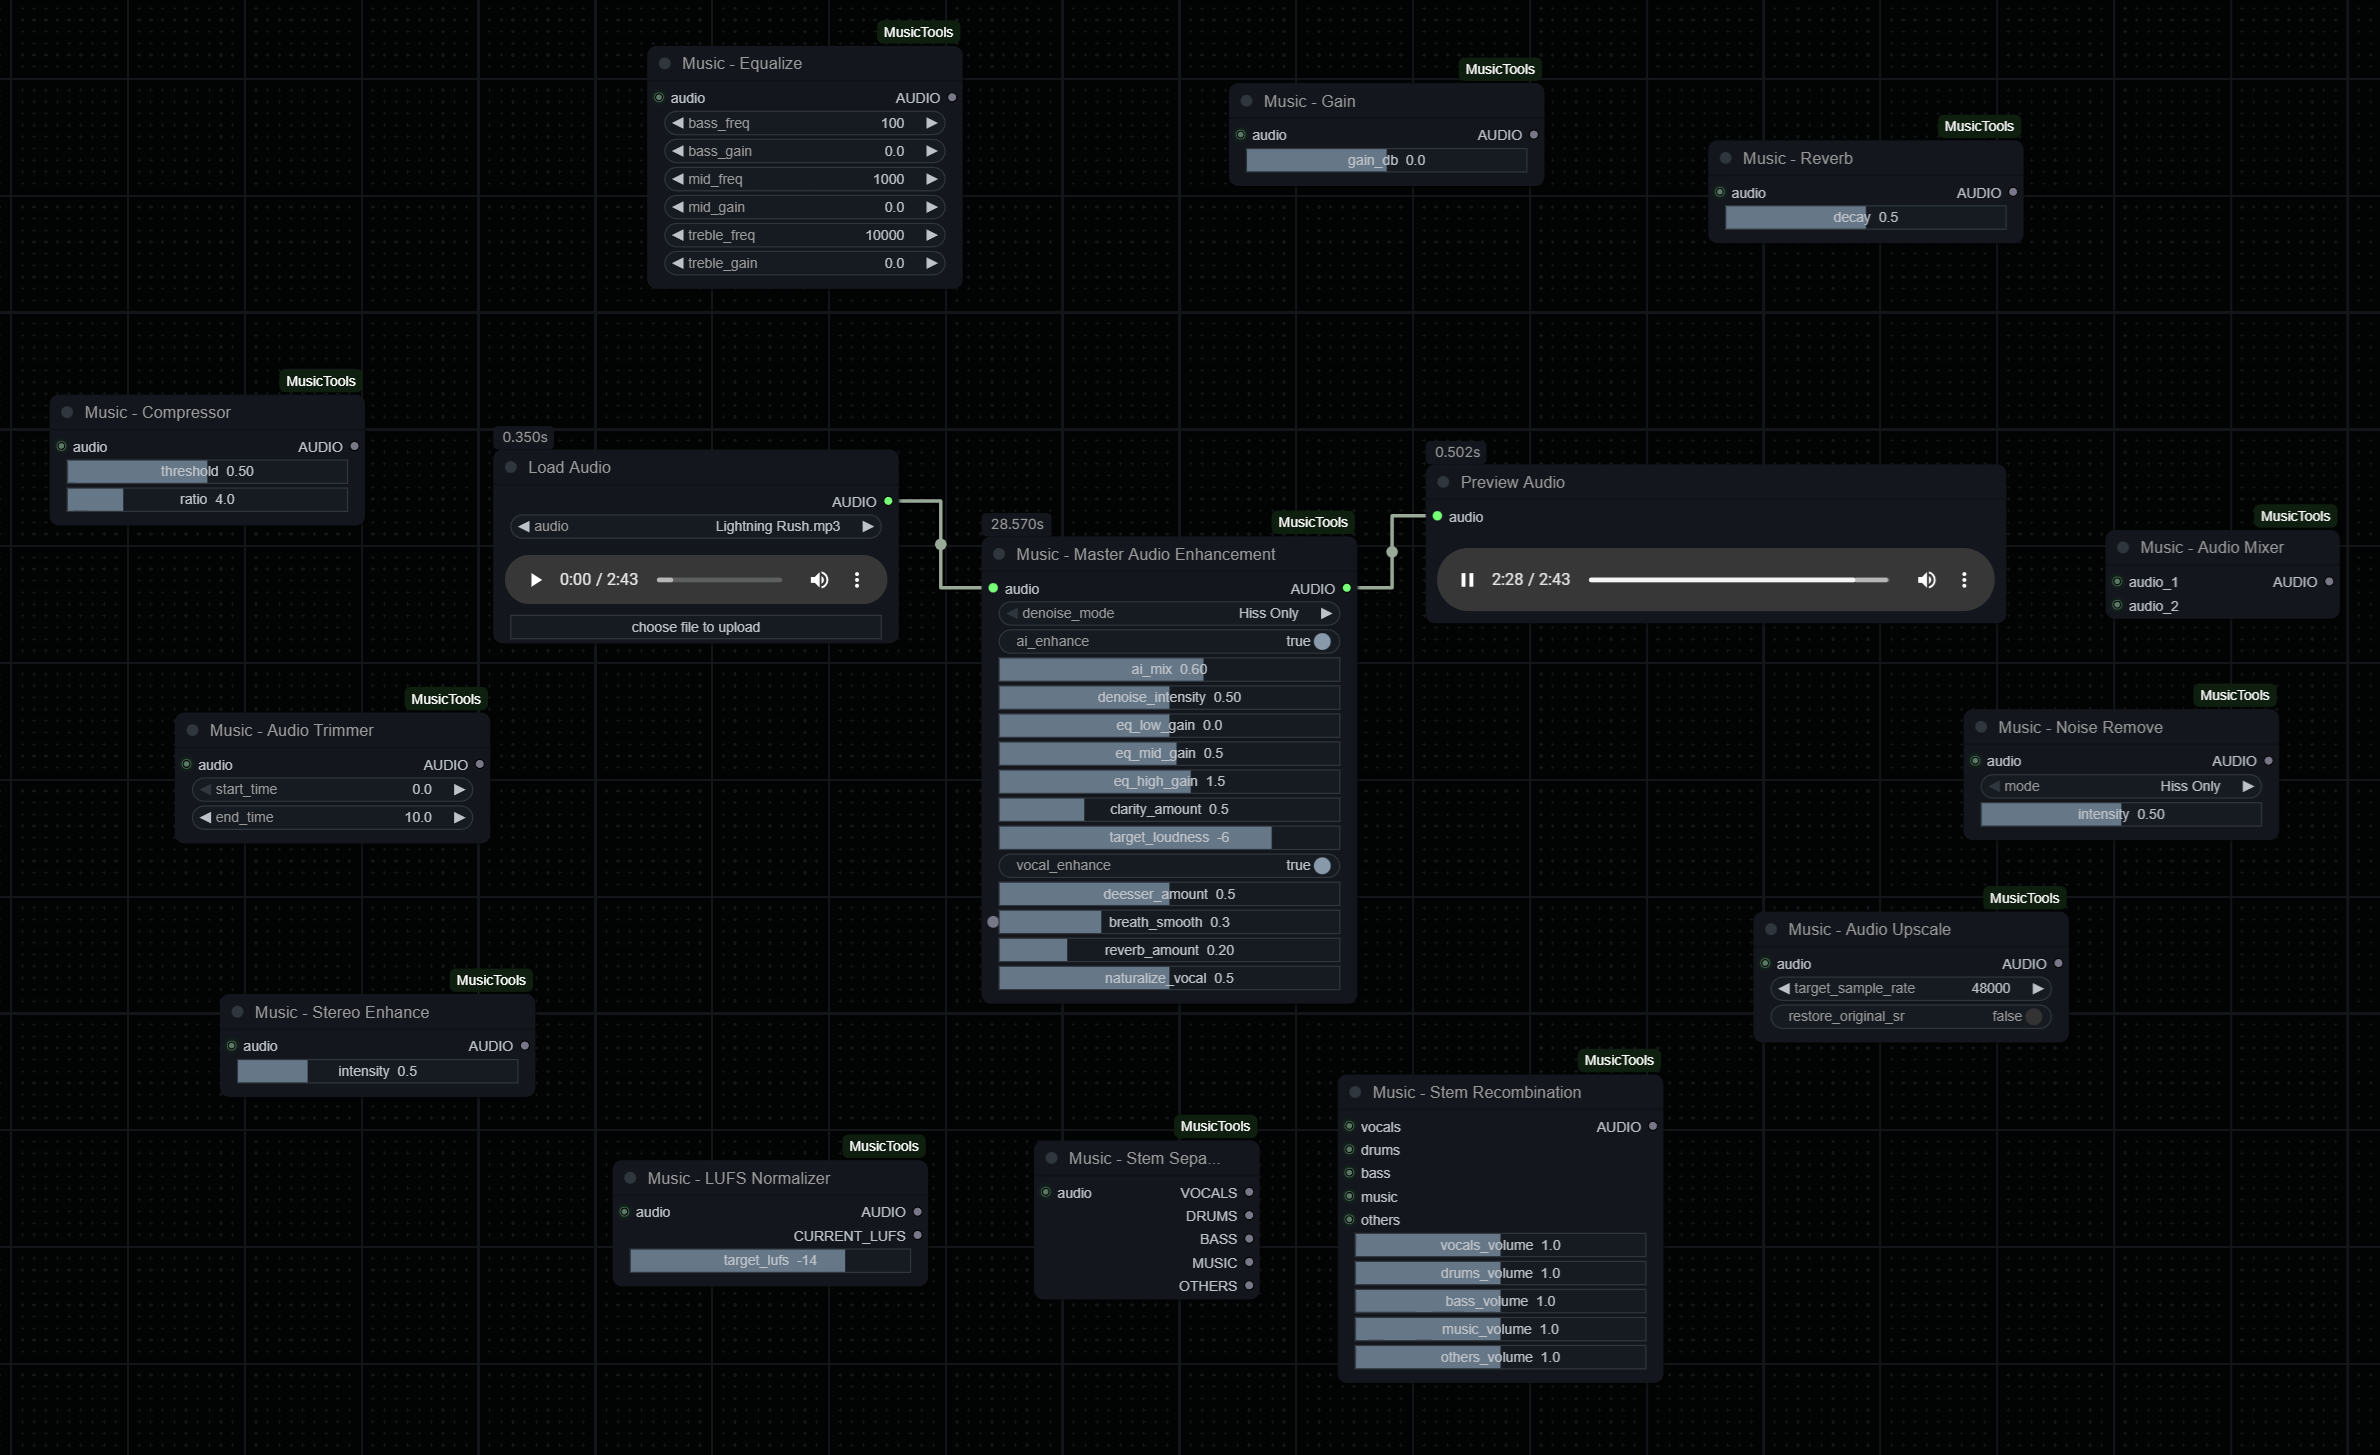Click Audio Mixer's audio_2 input port
The width and height of the screenshot is (2380, 1455).
click(x=2117, y=605)
